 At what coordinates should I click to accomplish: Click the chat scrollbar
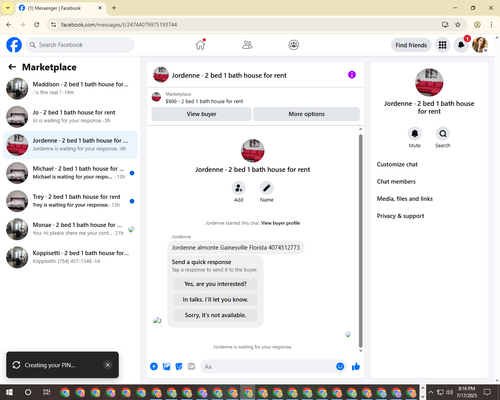pos(360,241)
